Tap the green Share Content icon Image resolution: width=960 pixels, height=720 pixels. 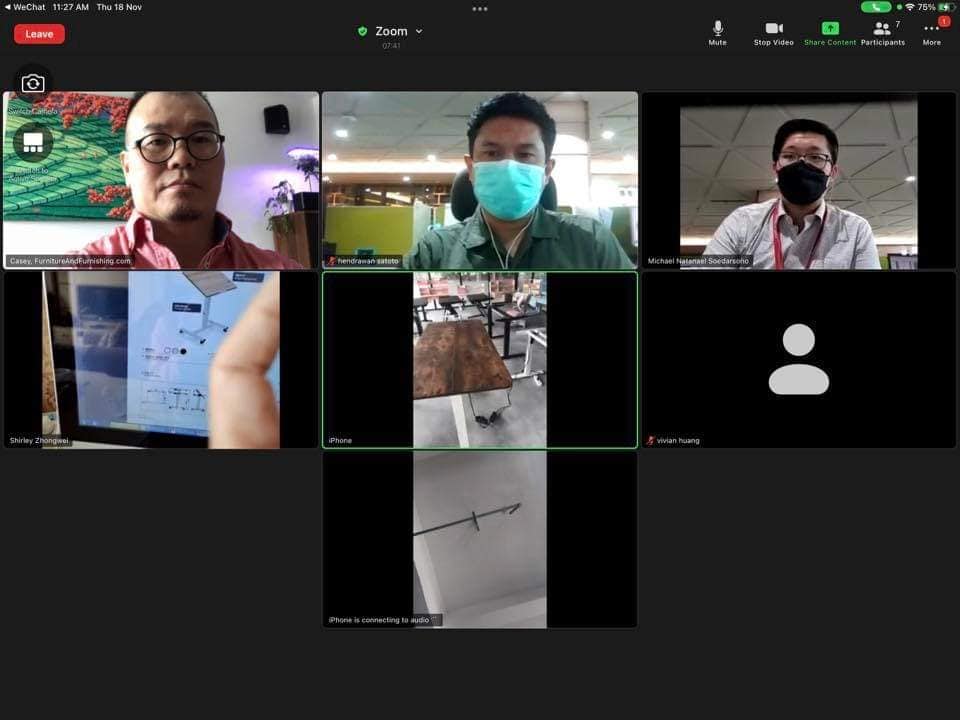click(830, 29)
